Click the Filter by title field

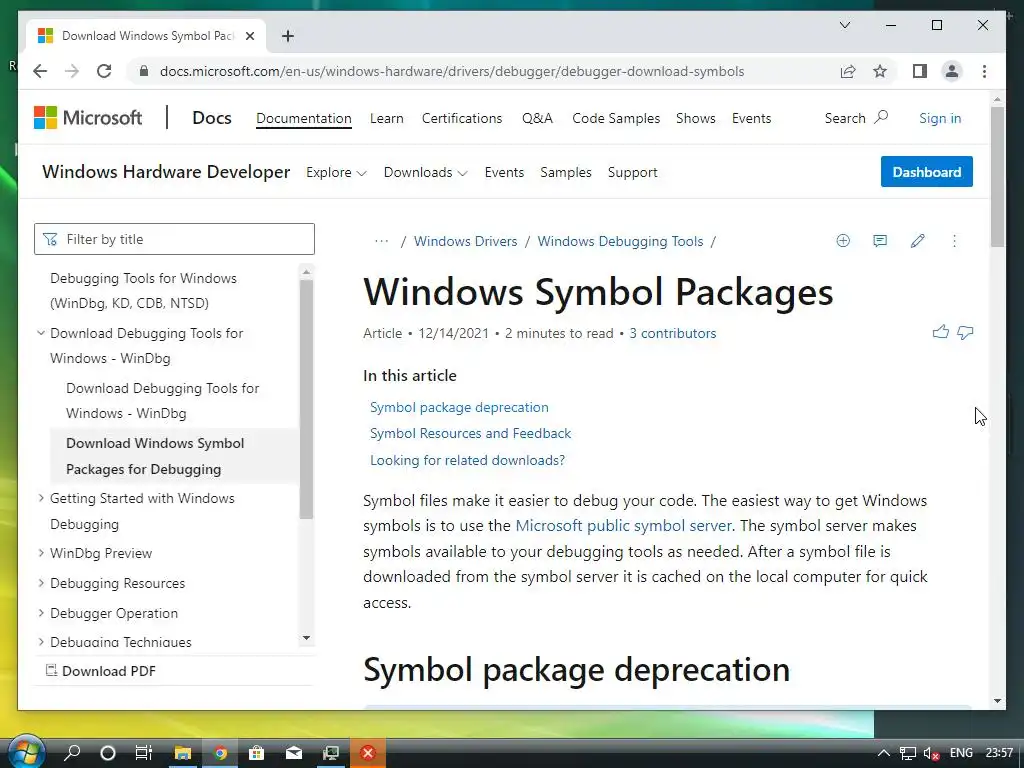click(x=174, y=239)
